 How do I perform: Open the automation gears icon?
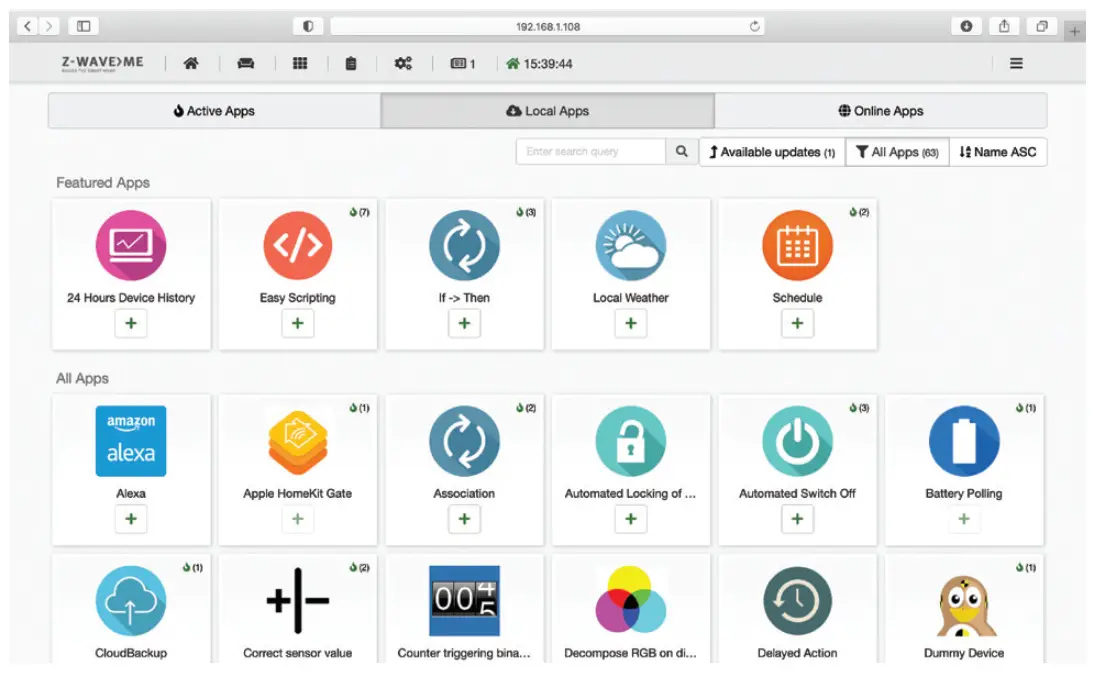403,64
